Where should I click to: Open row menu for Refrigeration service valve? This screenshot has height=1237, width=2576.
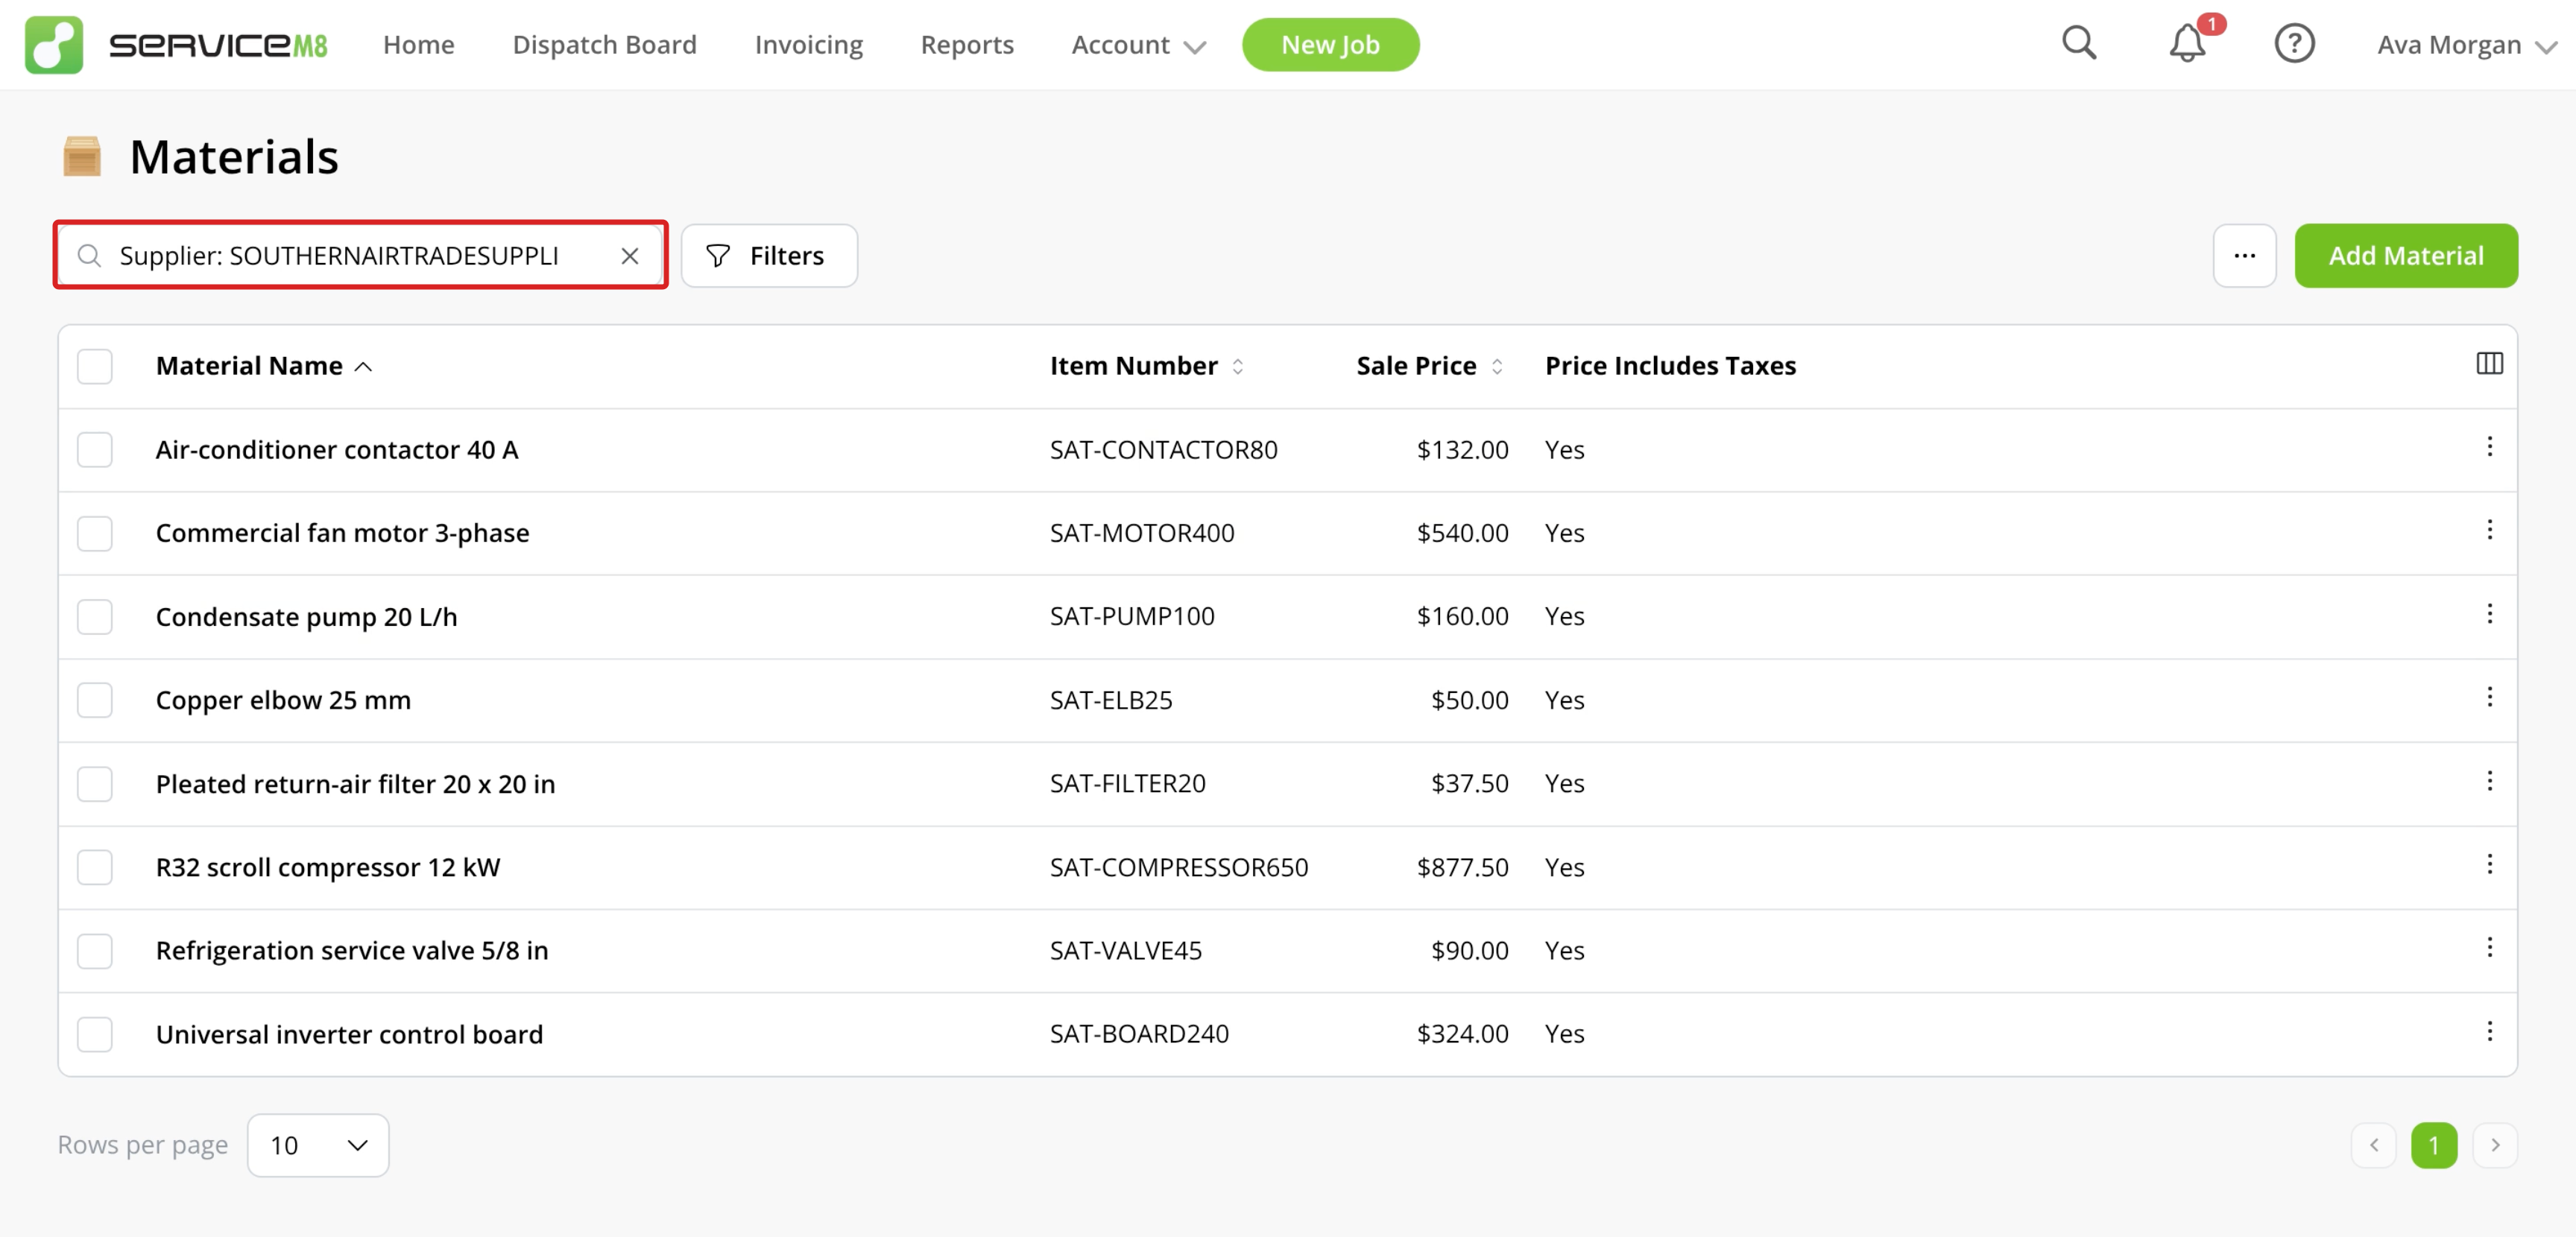pos(2489,947)
